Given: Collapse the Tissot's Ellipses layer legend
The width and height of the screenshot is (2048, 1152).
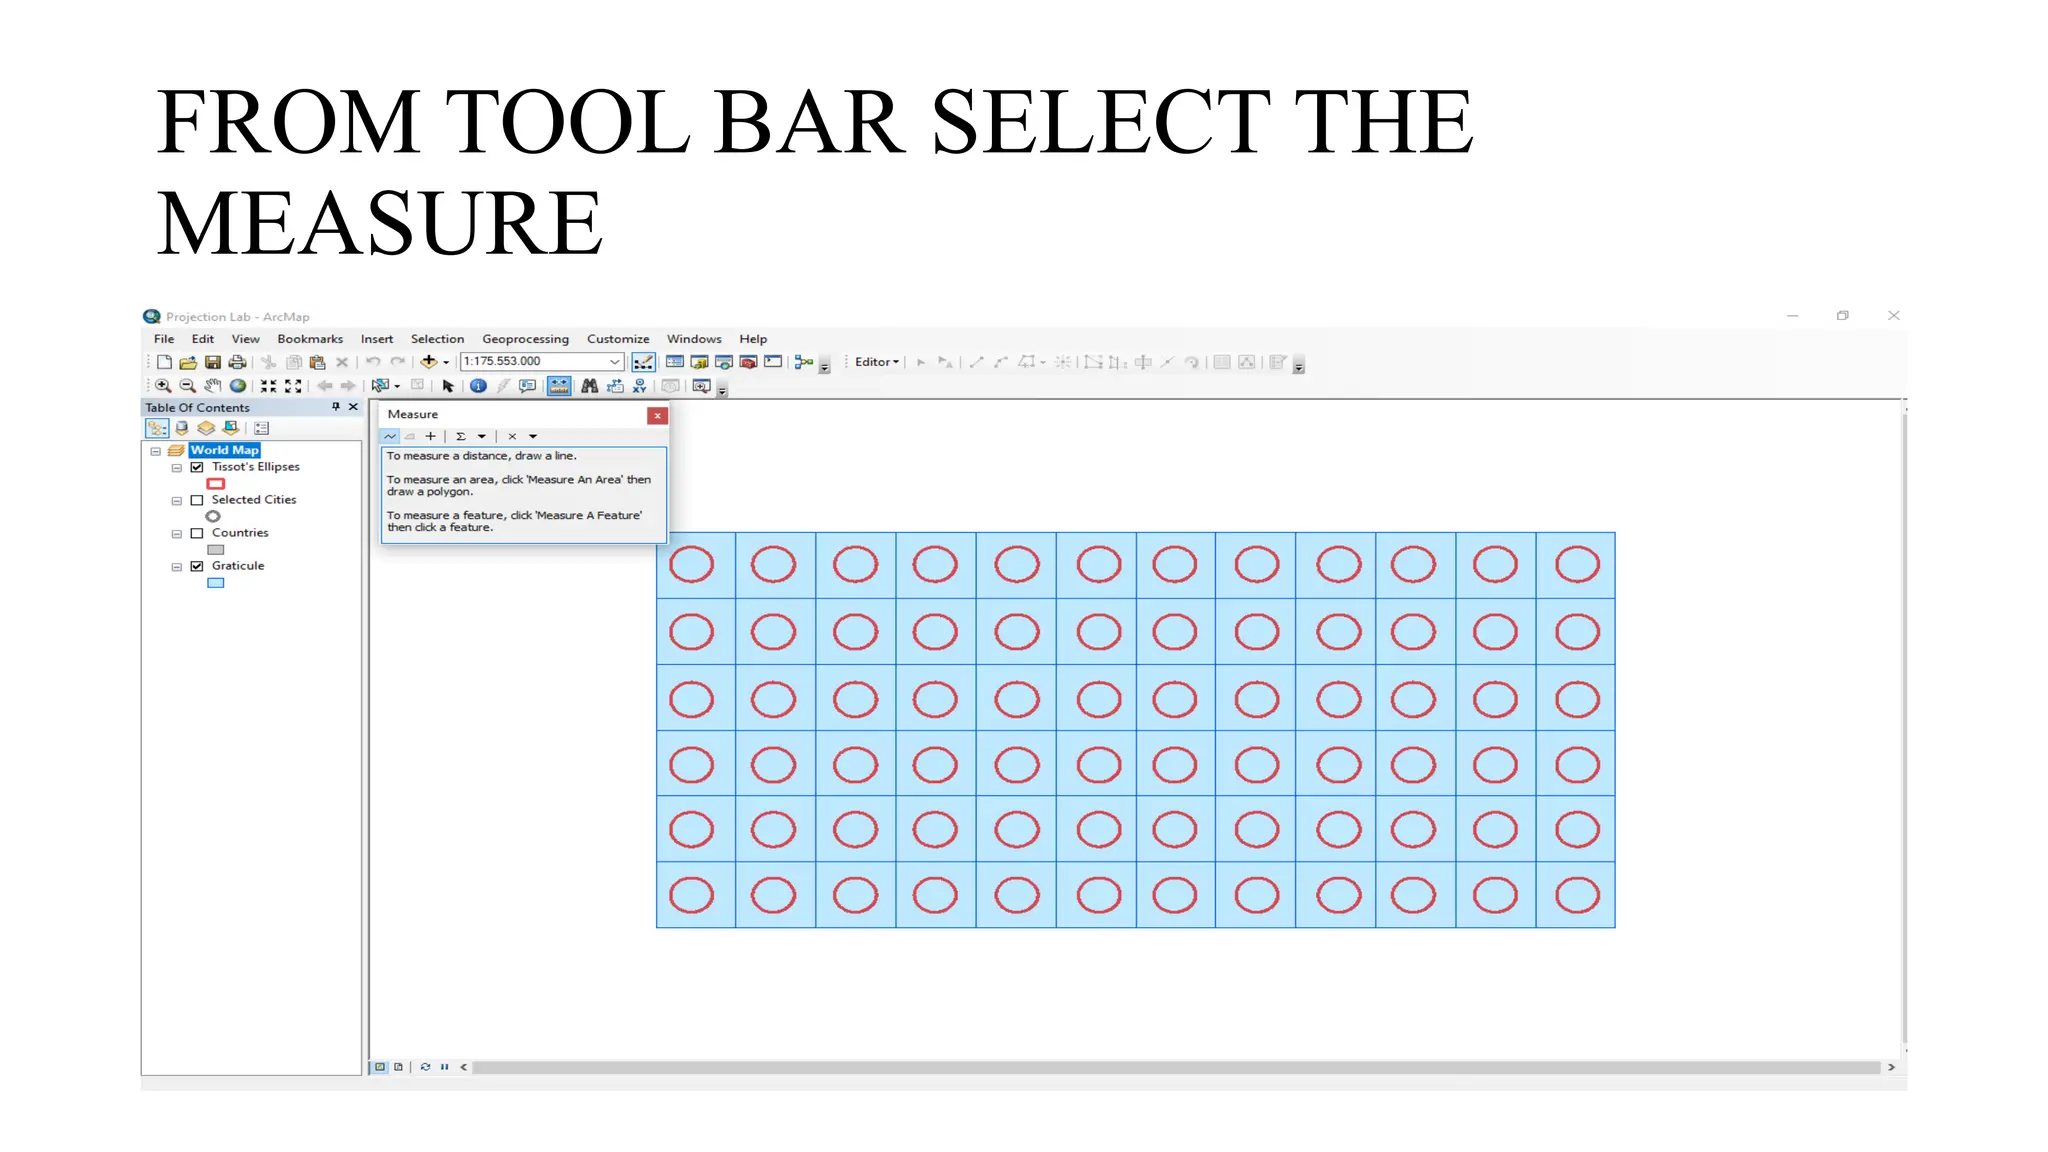Looking at the screenshot, I should click(x=177, y=468).
